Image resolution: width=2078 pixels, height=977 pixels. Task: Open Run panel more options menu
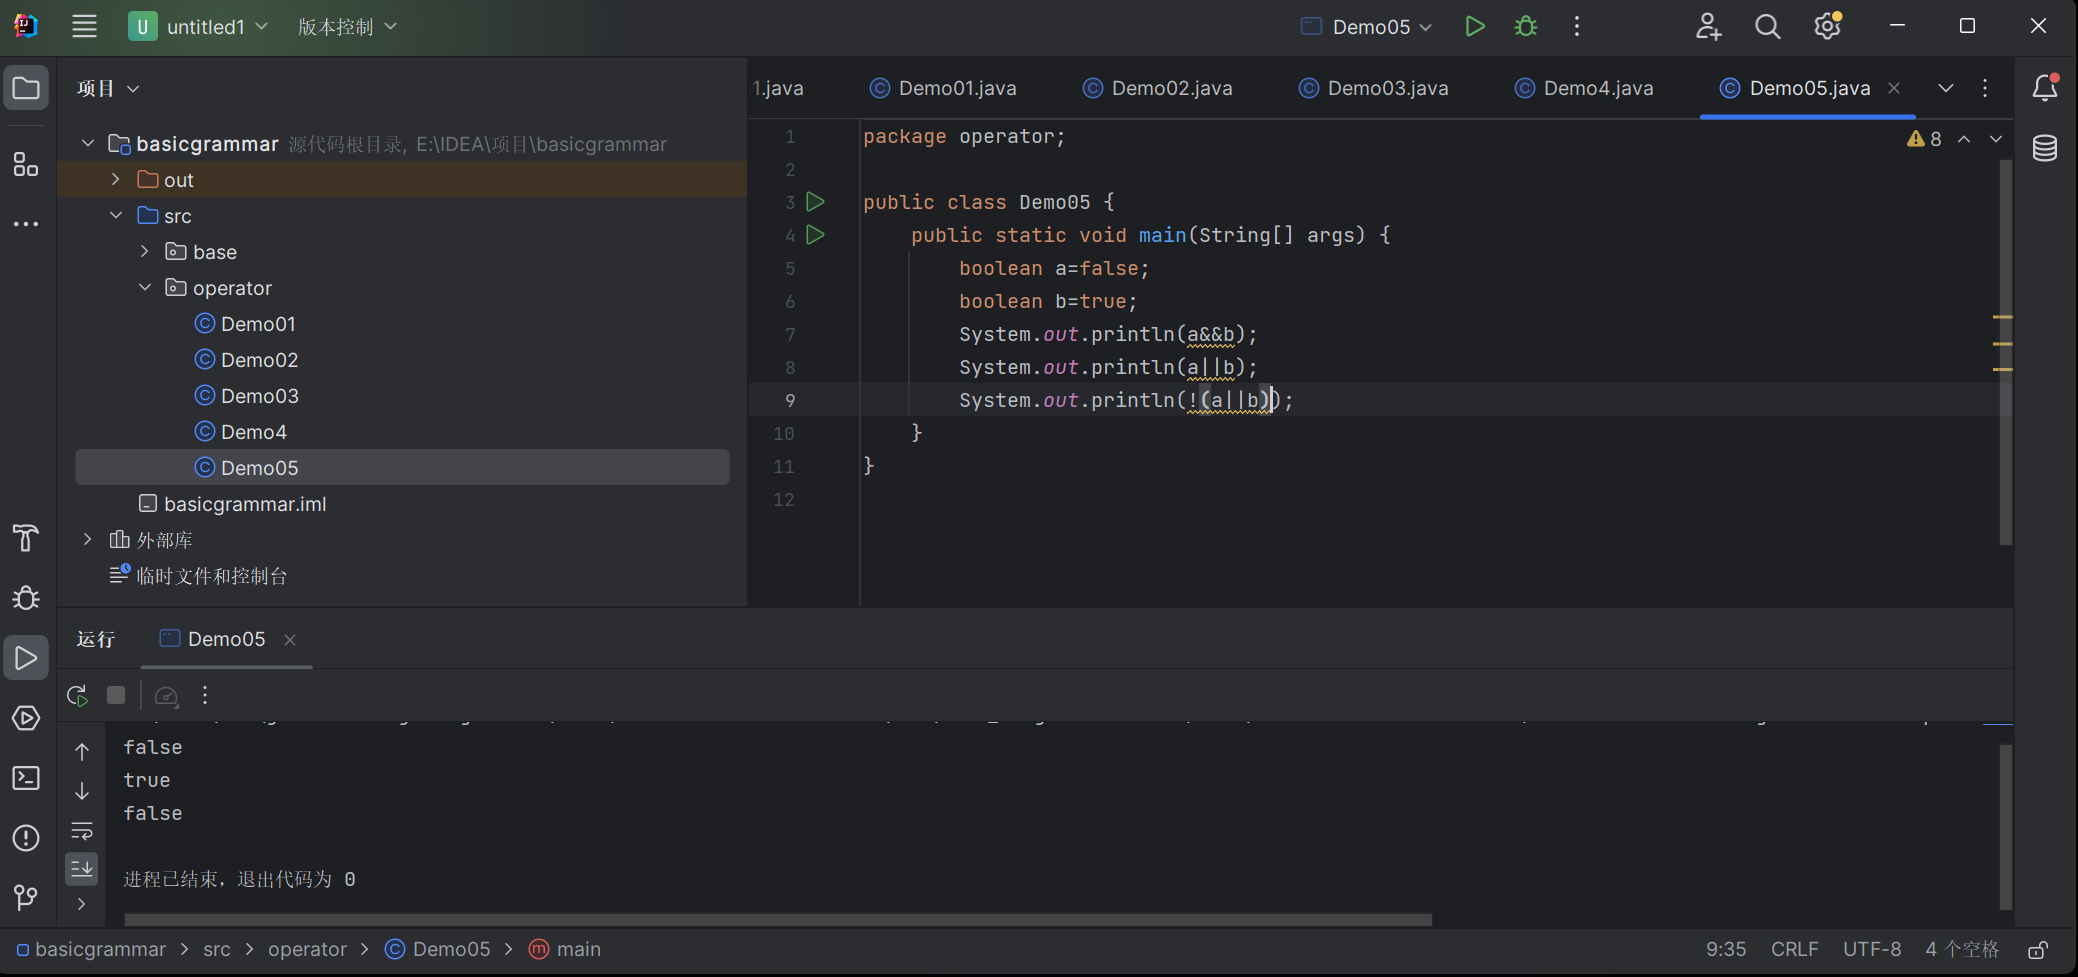(205, 695)
